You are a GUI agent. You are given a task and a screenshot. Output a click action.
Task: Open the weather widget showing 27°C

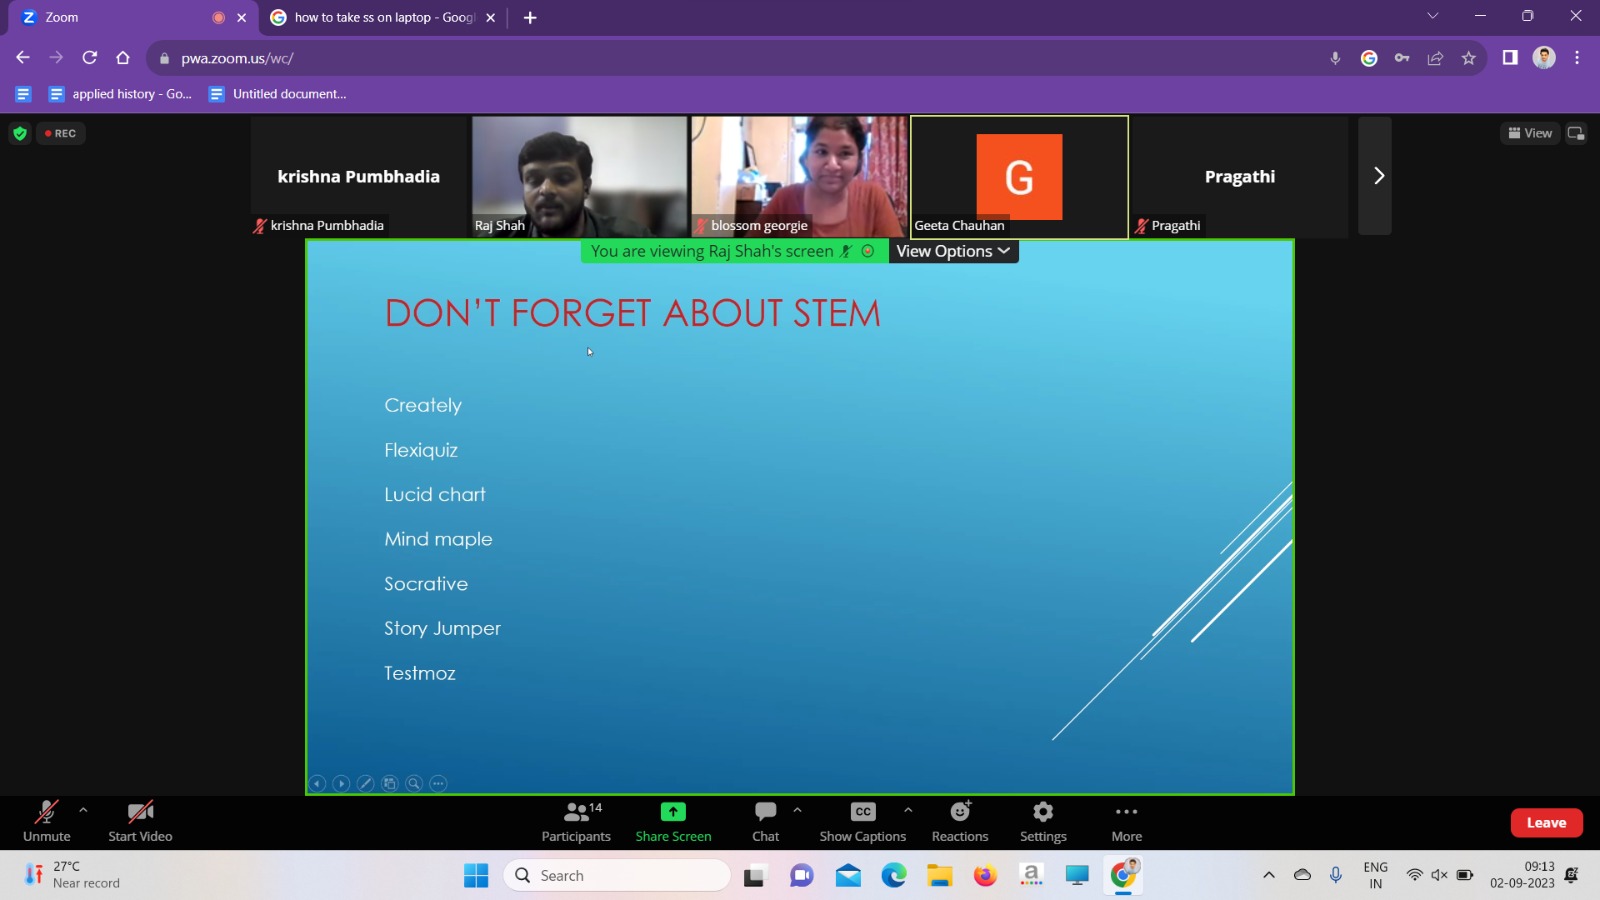(72, 875)
